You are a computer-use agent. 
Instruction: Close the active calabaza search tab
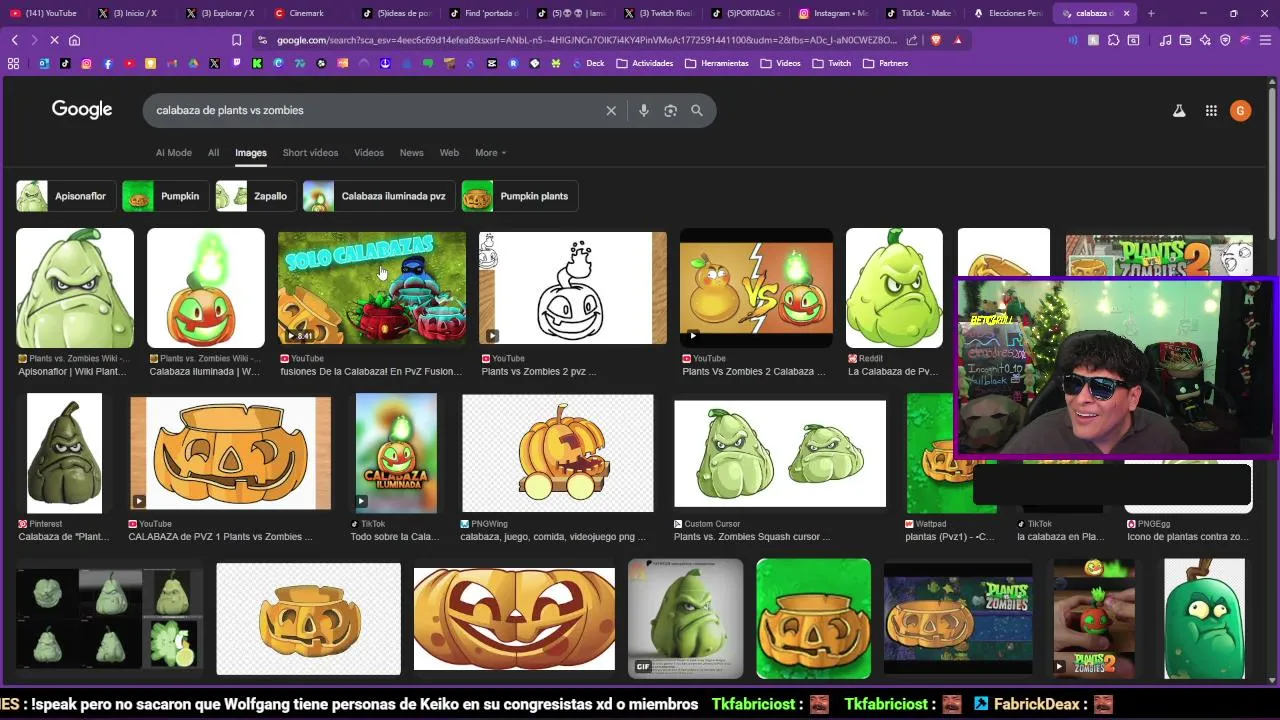click(1127, 13)
